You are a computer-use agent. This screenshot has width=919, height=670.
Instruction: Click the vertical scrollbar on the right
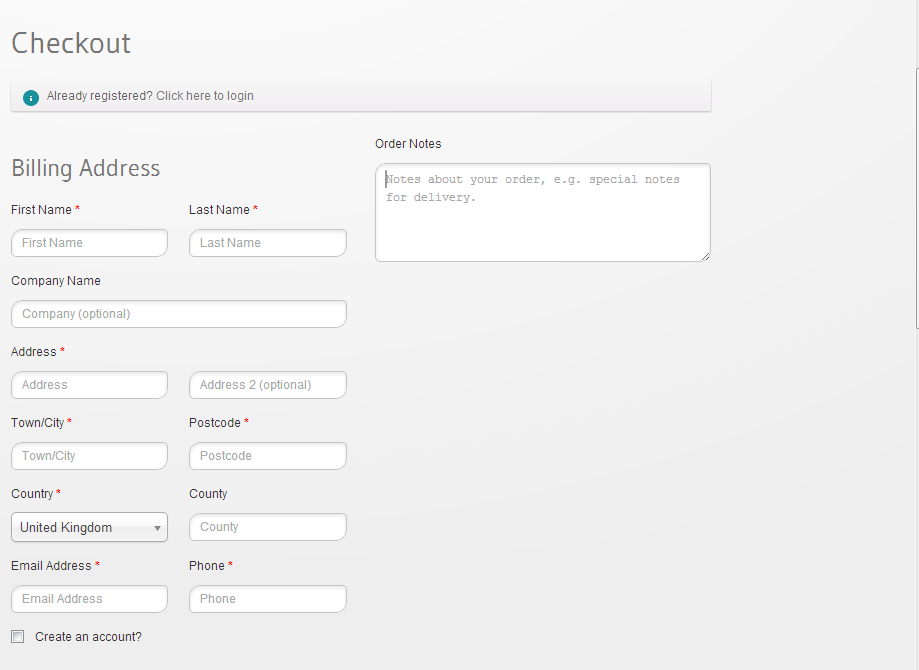pyautogui.click(x=914, y=200)
